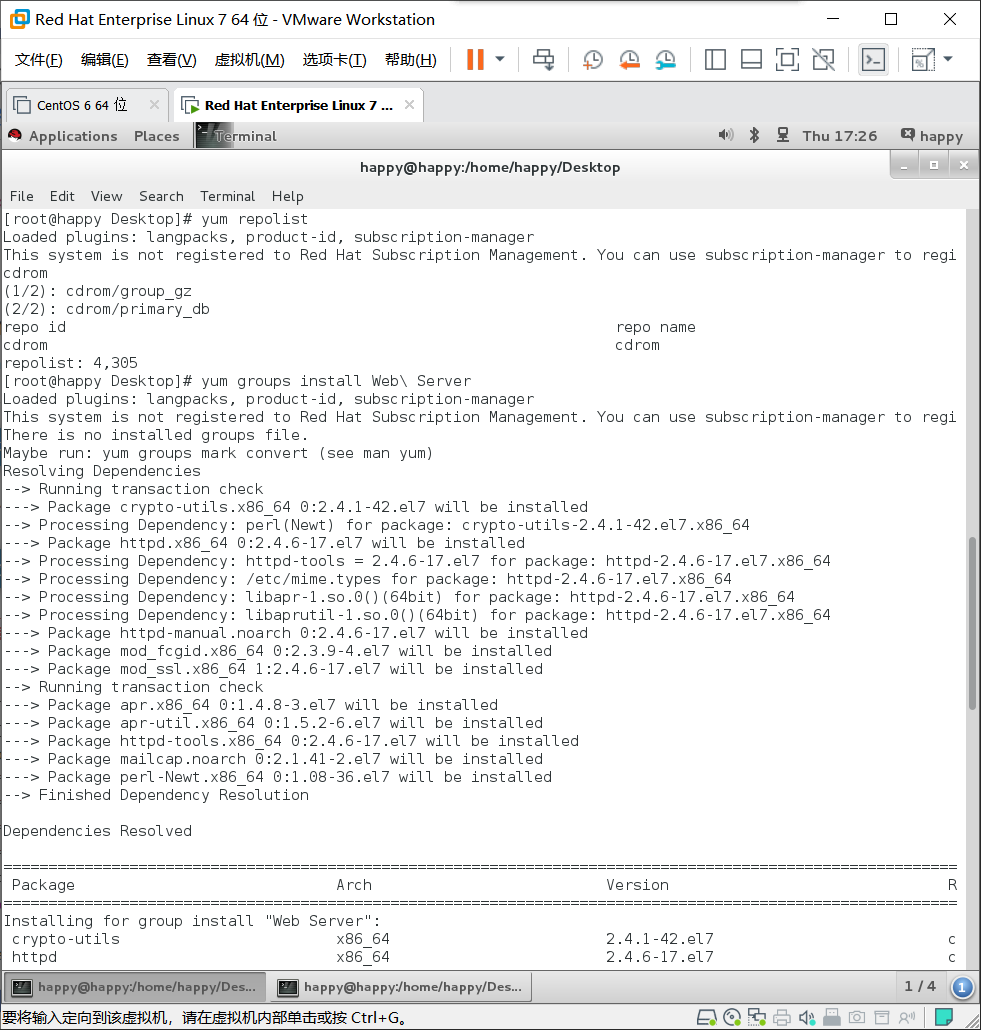This screenshot has width=981, height=1030.
Task: Click the terminal vertical scrollbar thumb
Action: point(972,623)
